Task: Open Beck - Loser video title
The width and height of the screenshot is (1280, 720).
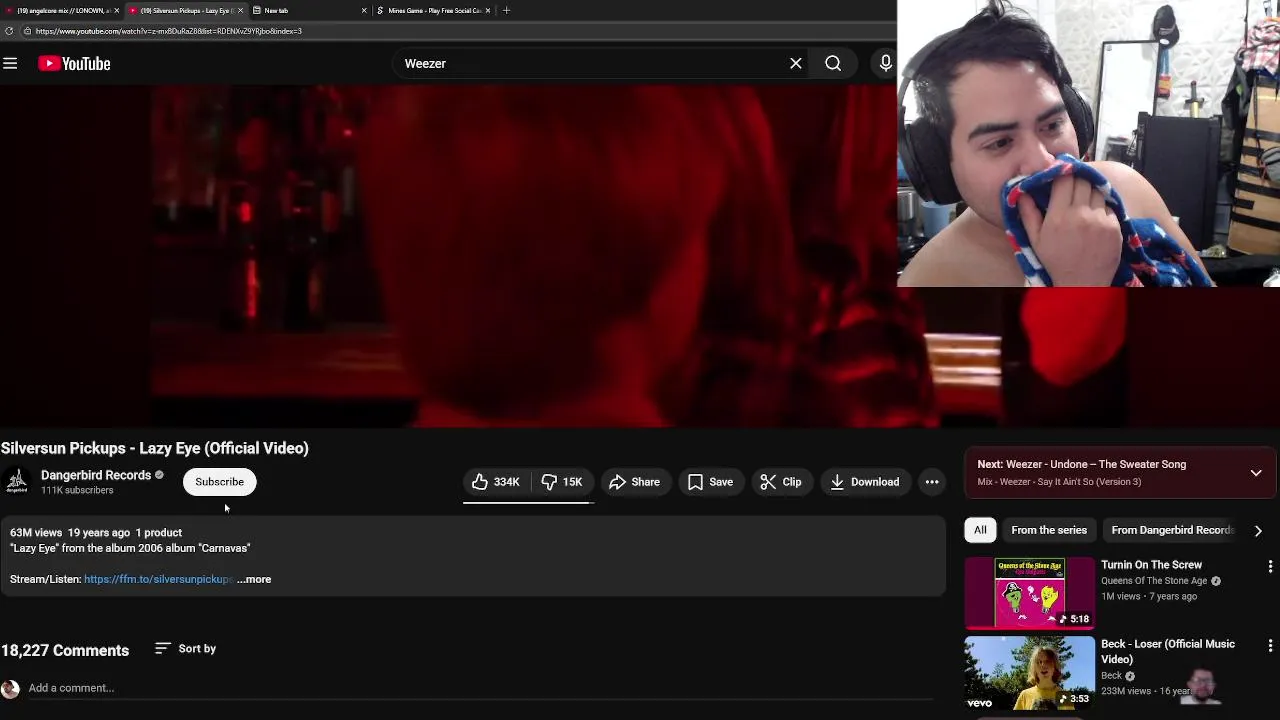Action: [x=1168, y=652]
